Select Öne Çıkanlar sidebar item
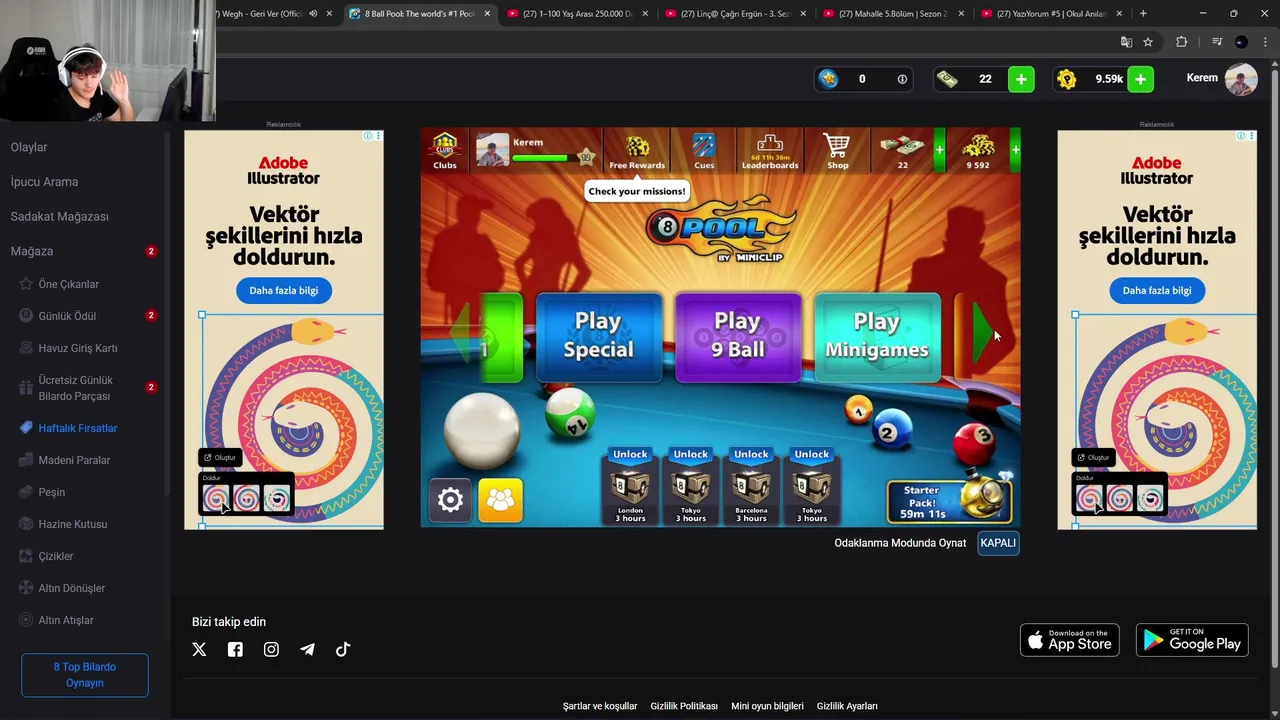Viewport: 1280px width, 720px height. (x=68, y=284)
